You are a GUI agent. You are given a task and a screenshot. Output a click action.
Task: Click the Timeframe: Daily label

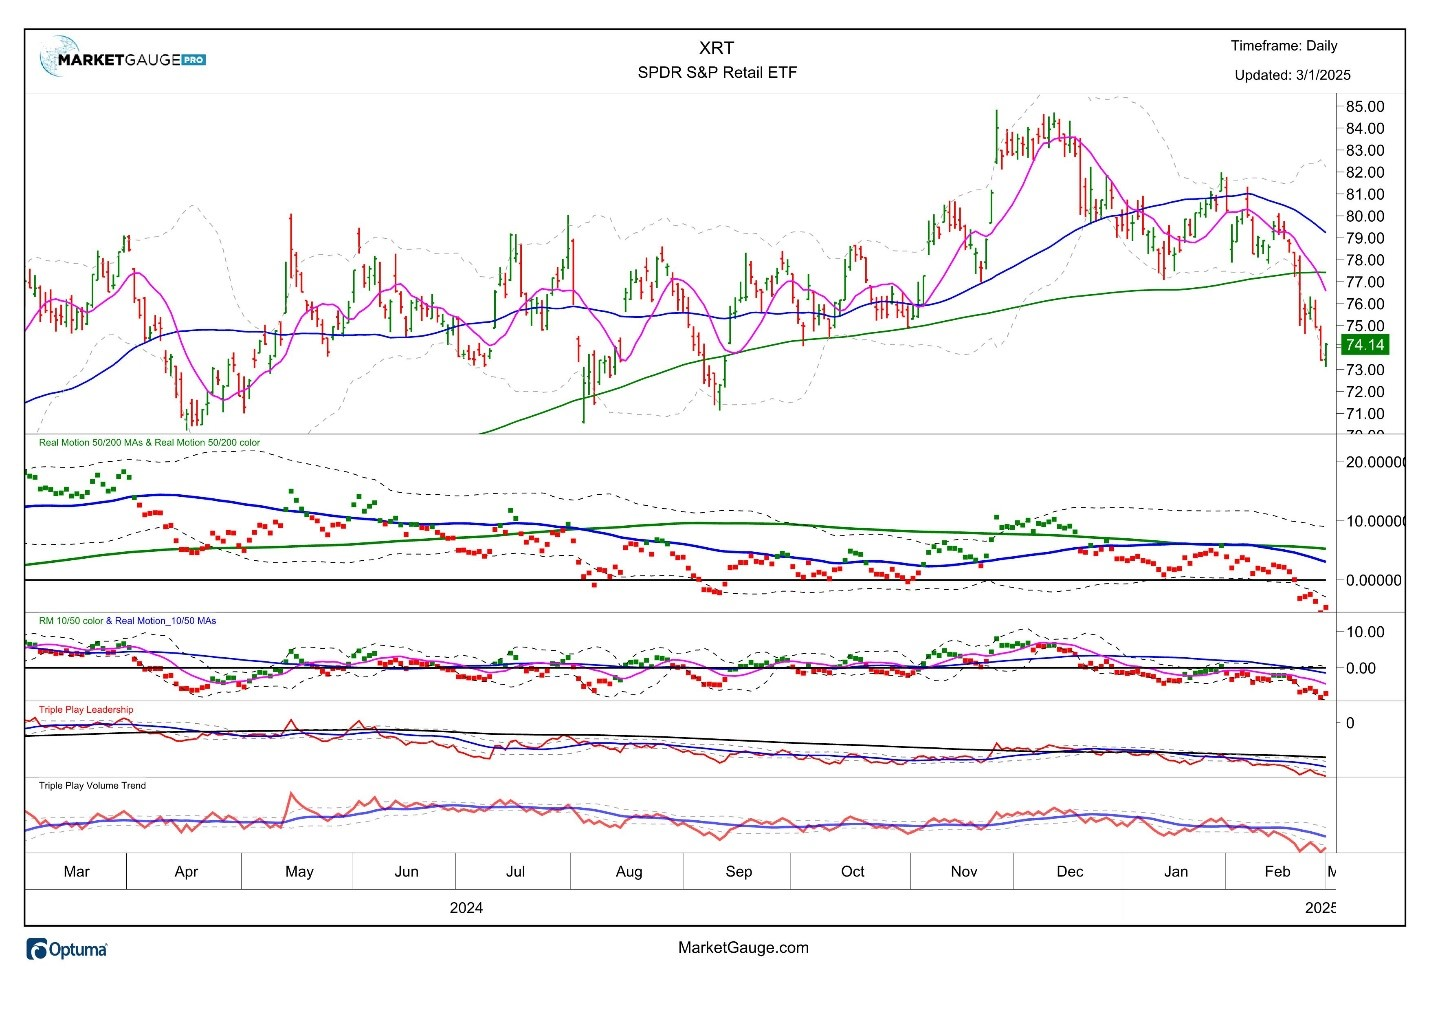click(x=1283, y=46)
